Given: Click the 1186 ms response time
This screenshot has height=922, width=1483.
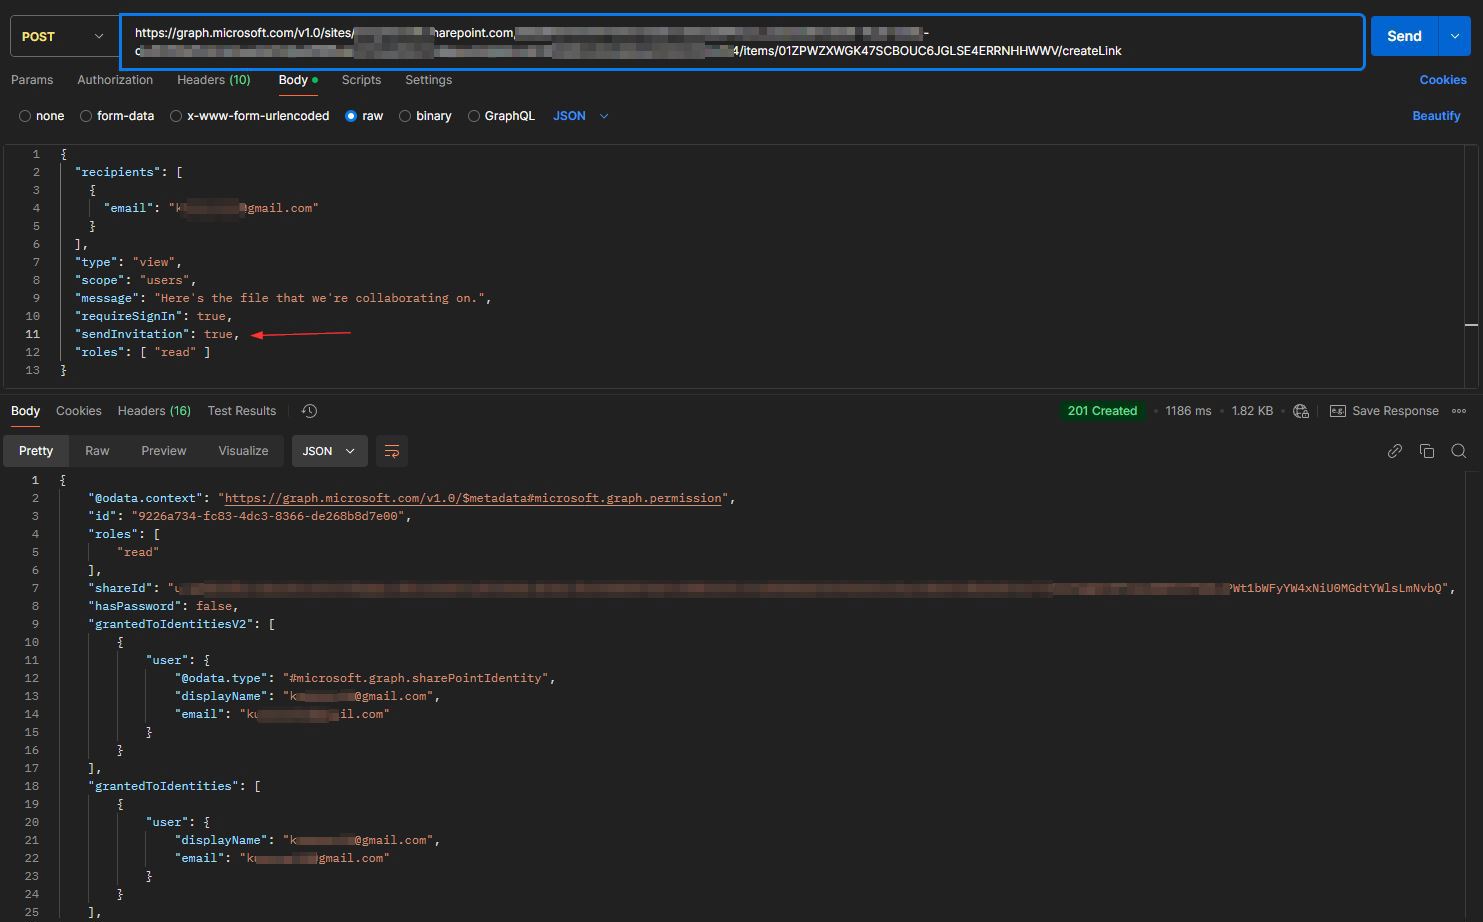Looking at the screenshot, I should coord(1188,411).
